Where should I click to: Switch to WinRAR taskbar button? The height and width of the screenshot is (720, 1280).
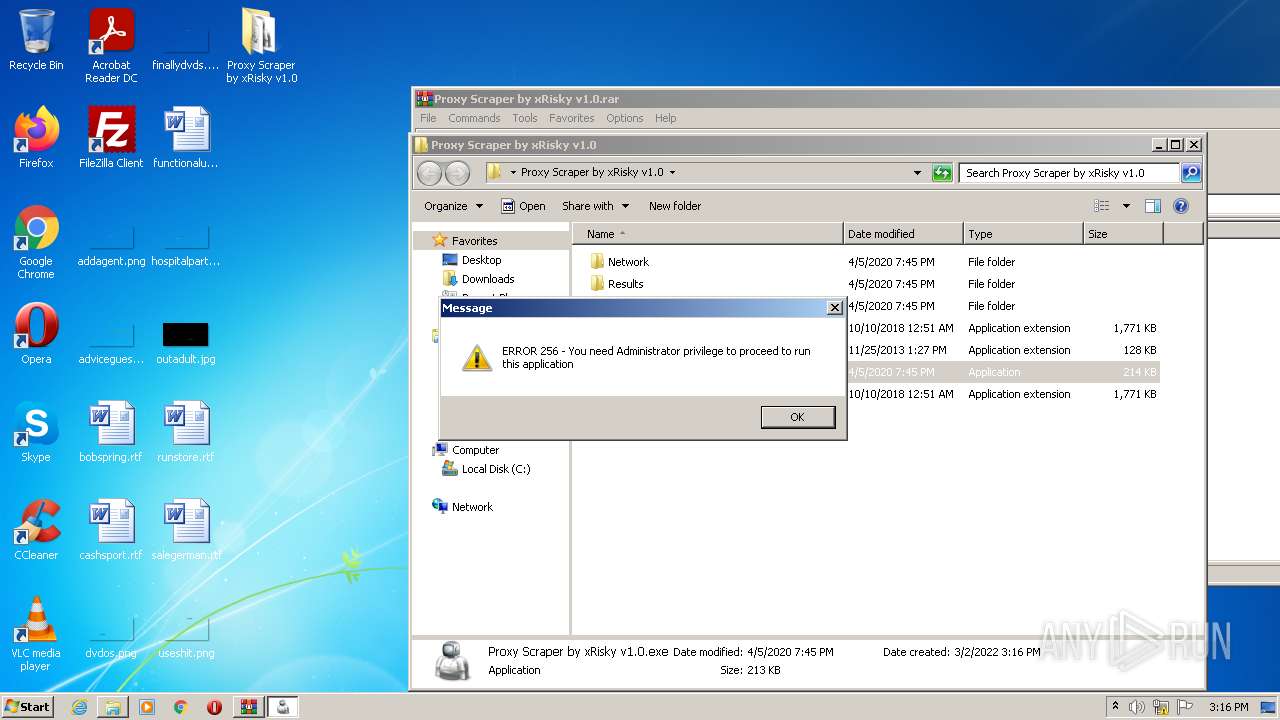coord(248,707)
